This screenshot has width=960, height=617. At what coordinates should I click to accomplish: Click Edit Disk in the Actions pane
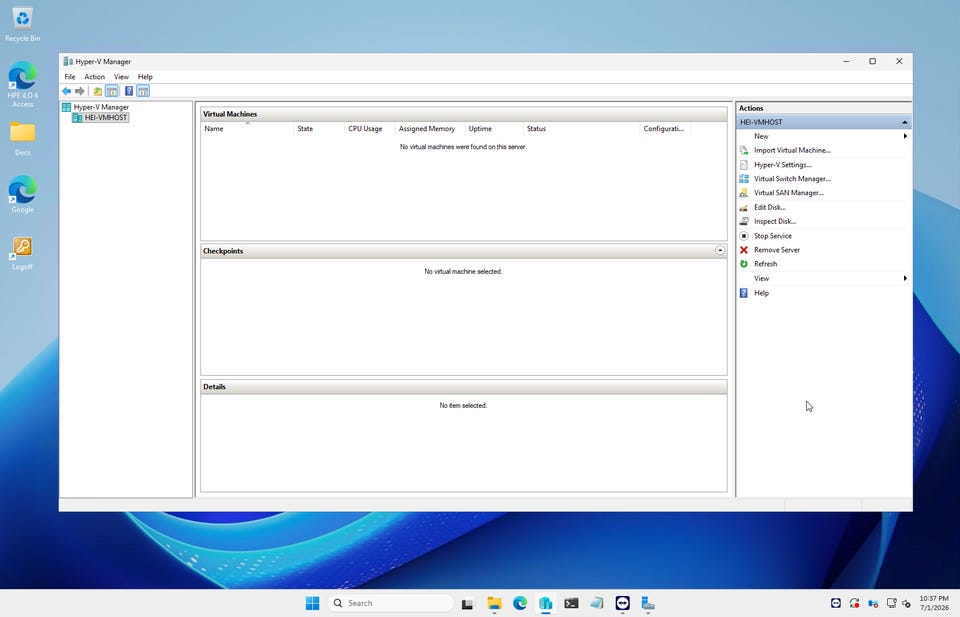click(x=770, y=208)
